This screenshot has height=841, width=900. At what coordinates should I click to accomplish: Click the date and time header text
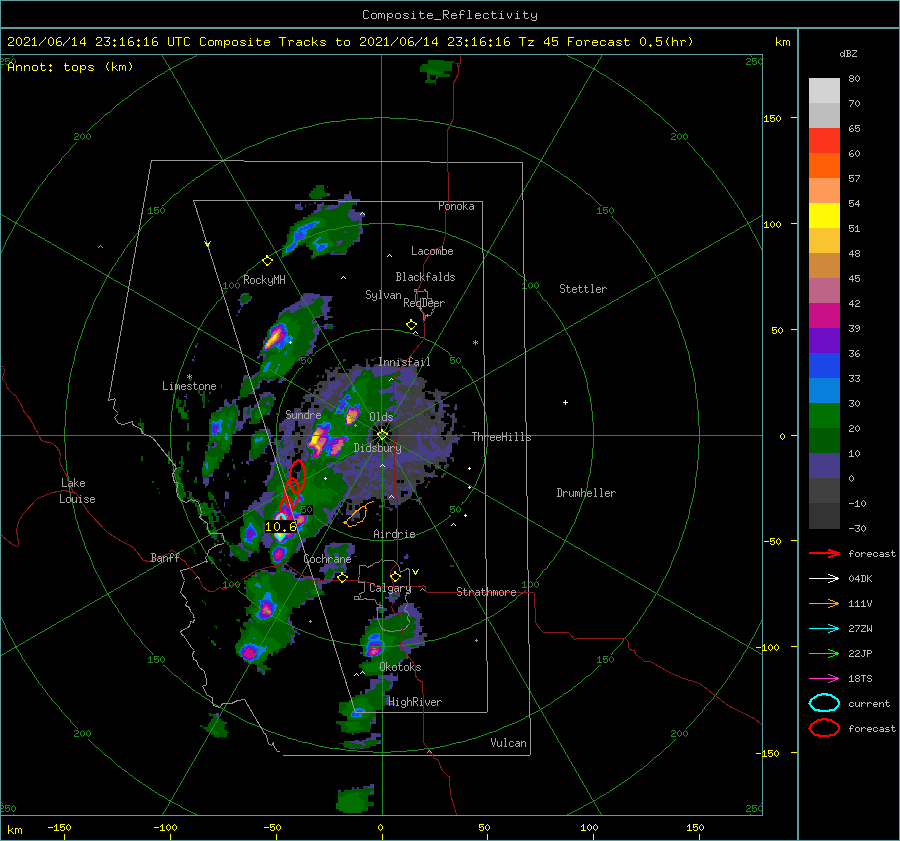point(350,42)
